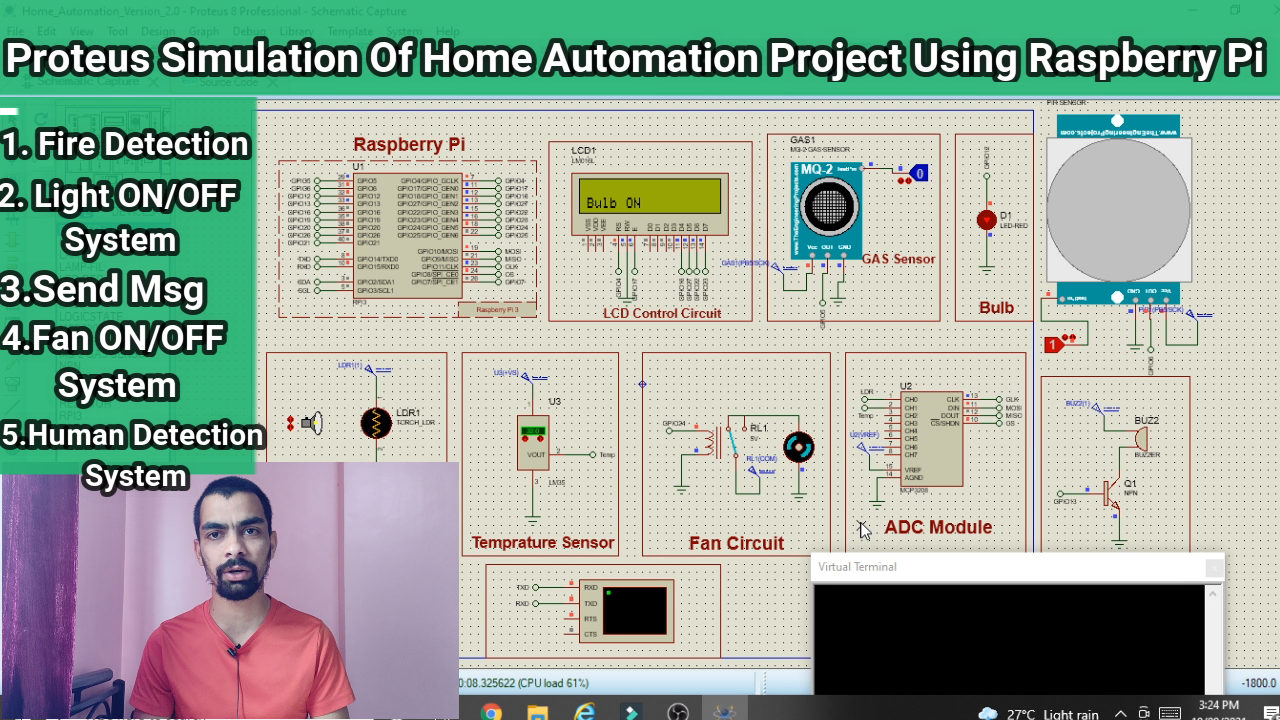Select the PIR sensor component
The height and width of the screenshot is (720, 1280).
[x=1118, y=210]
